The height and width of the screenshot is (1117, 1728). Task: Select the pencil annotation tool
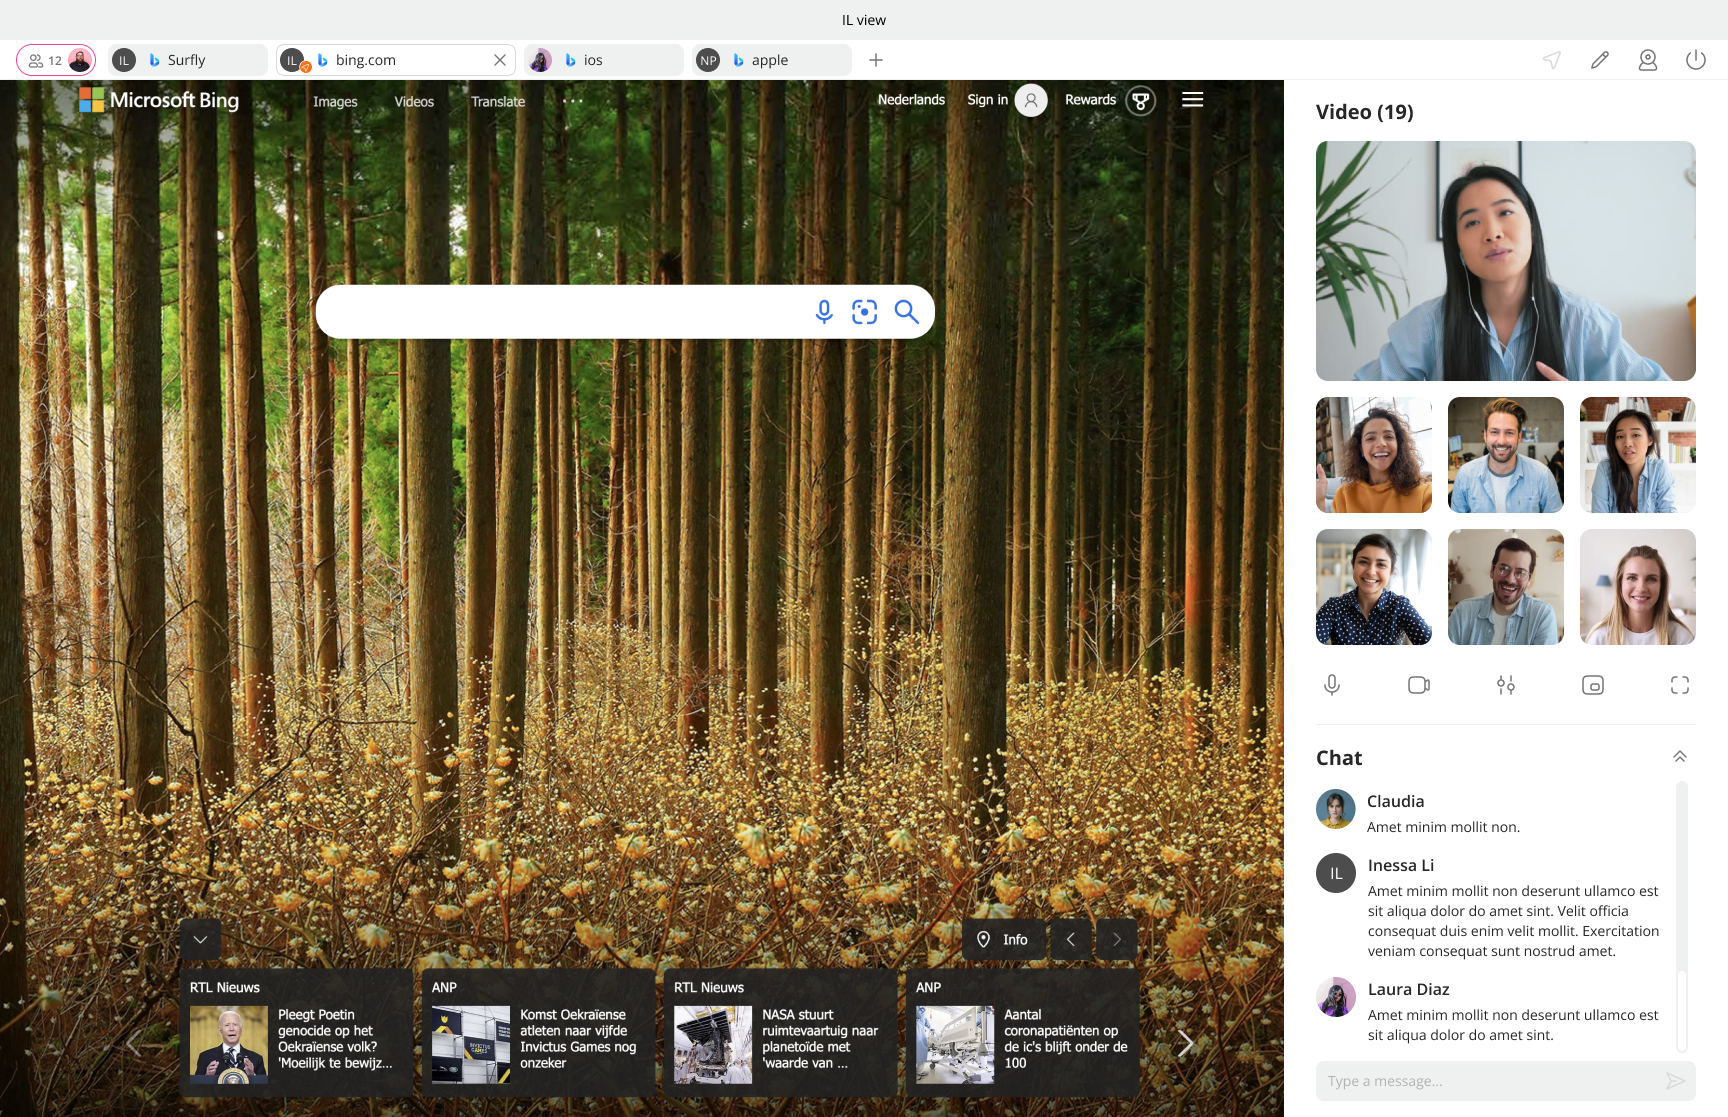point(1600,60)
